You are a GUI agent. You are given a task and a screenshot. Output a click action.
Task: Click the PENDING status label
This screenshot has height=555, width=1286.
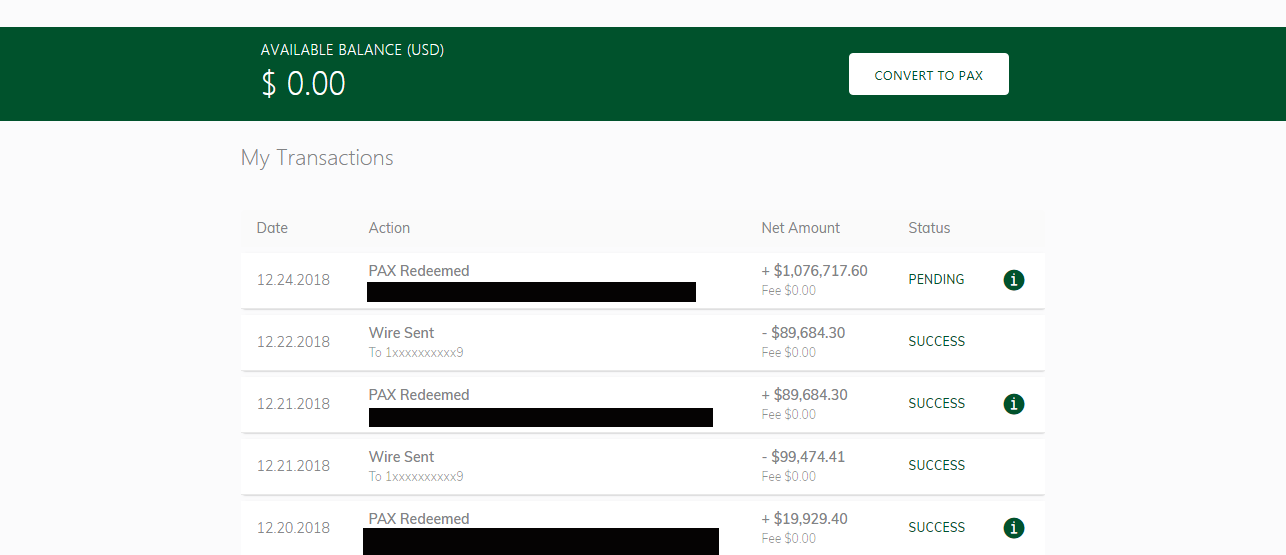pyautogui.click(x=936, y=280)
